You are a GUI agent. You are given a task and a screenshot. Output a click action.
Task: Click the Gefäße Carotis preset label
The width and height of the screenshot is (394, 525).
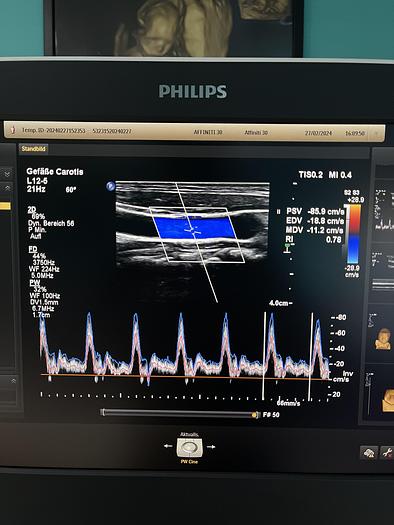(55, 172)
